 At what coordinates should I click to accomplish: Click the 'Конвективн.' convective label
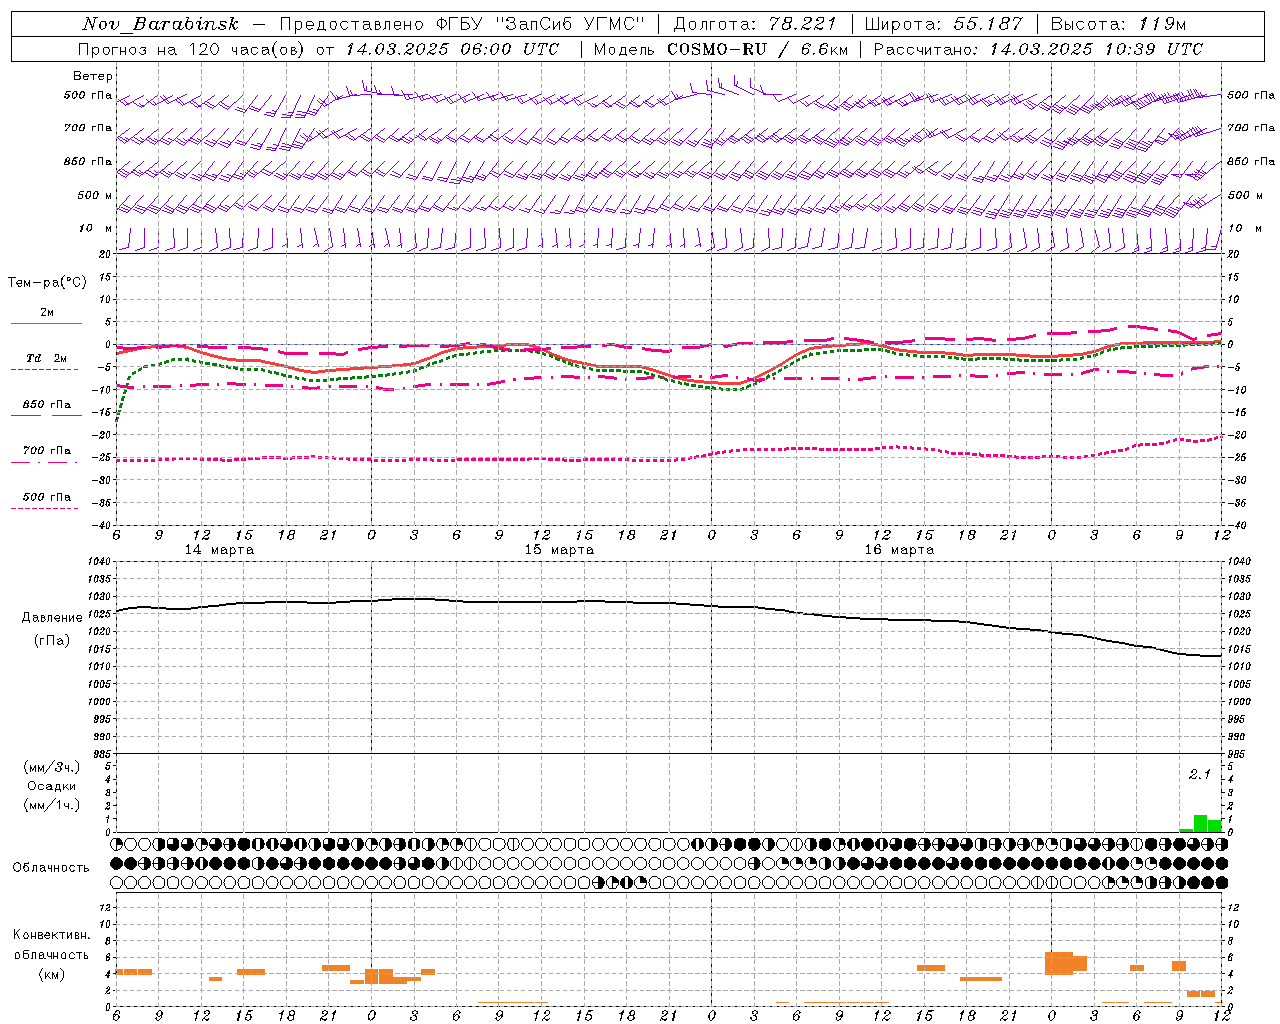51,935
